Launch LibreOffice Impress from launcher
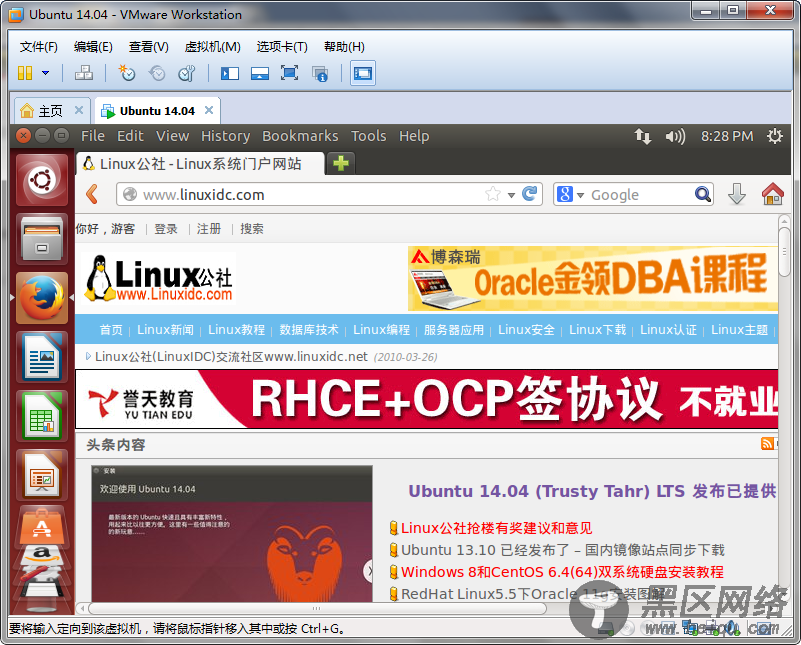This screenshot has height=645, width=801. (x=42, y=475)
